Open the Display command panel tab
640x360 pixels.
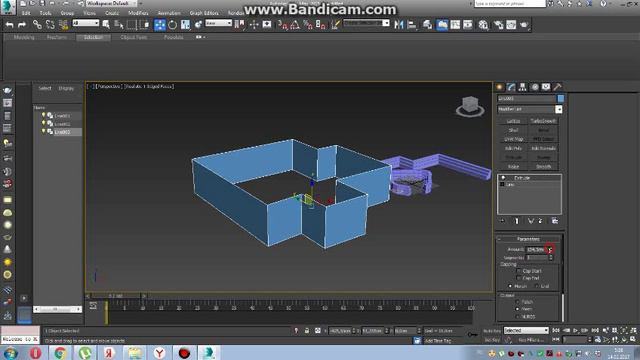[x=546, y=87]
